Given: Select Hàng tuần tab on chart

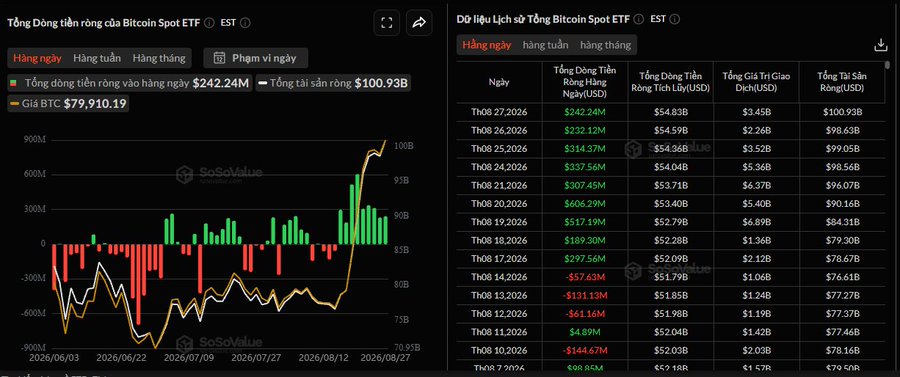Looking at the screenshot, I should pos(97,58).
